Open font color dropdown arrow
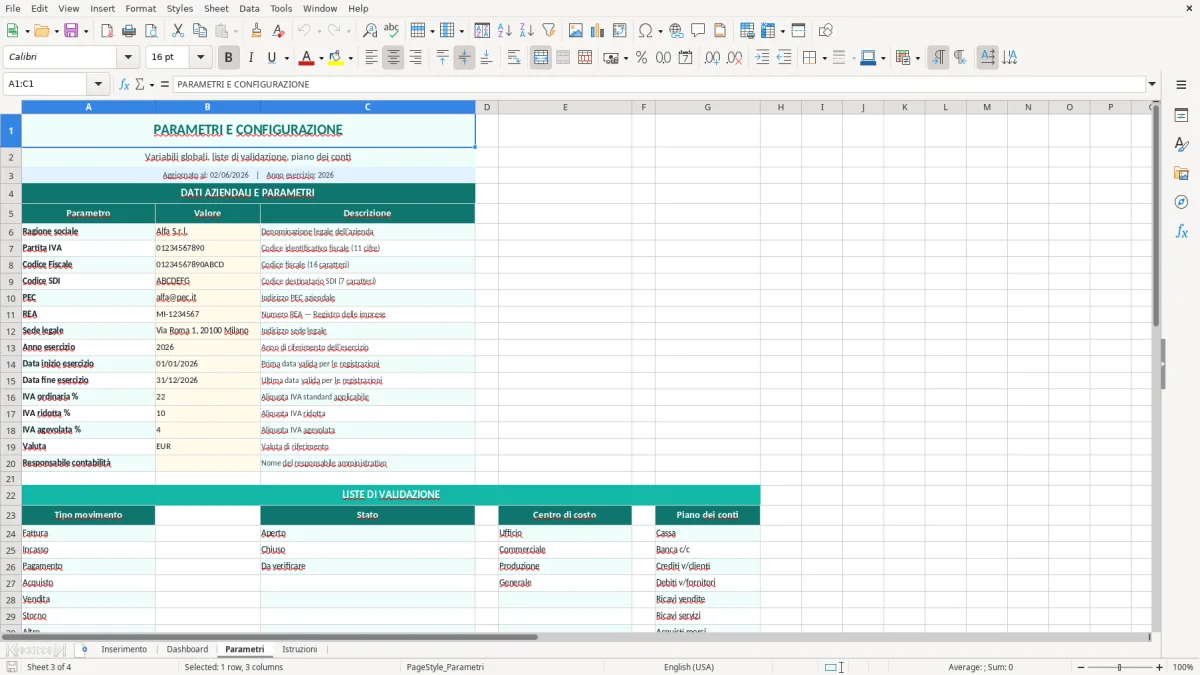 tap(321, 58)
